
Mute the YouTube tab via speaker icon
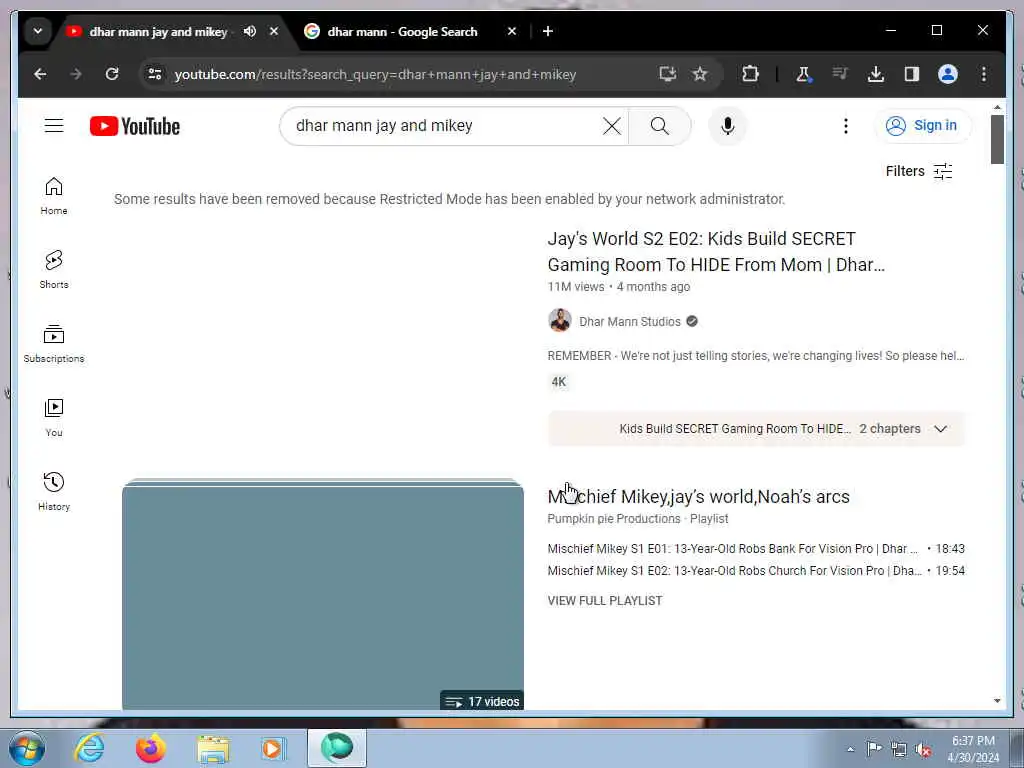point(249,31)
